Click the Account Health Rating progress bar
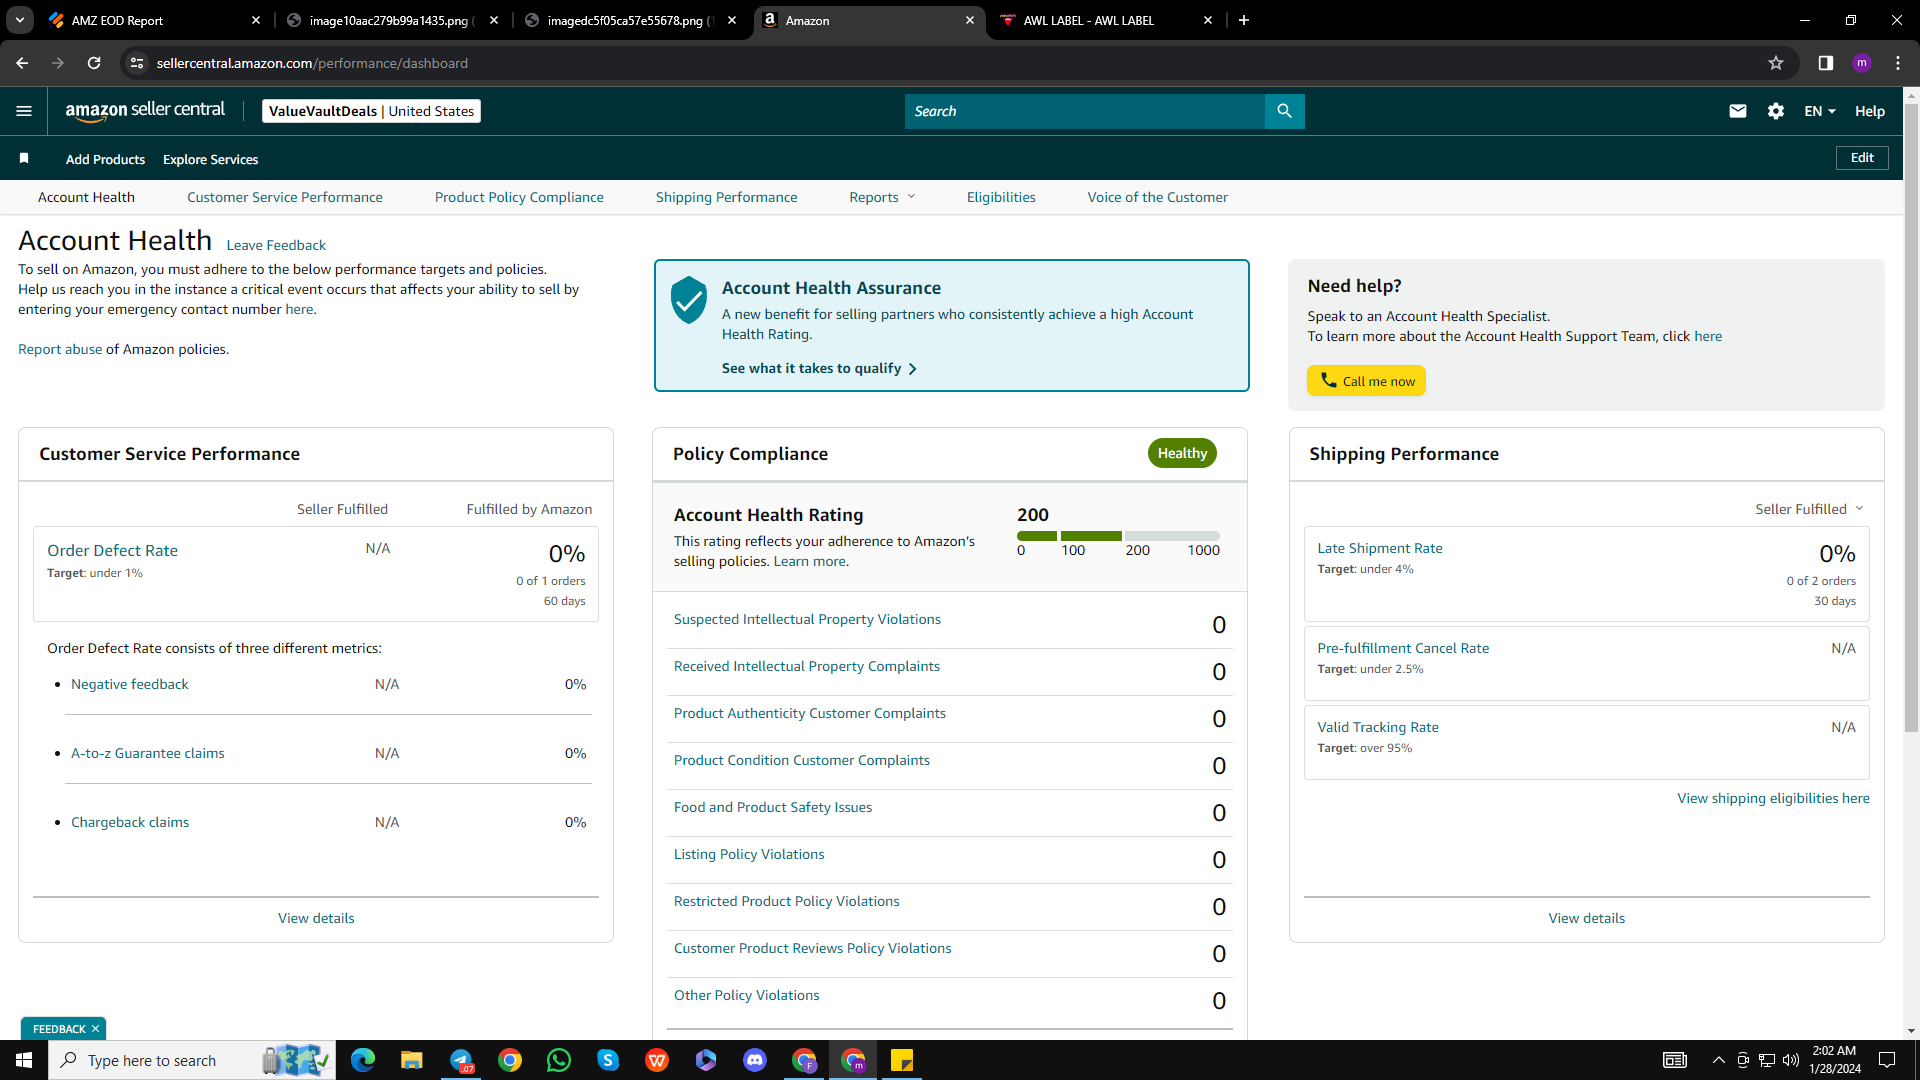1920x1080 pixels. click(x=1118, y=536)
